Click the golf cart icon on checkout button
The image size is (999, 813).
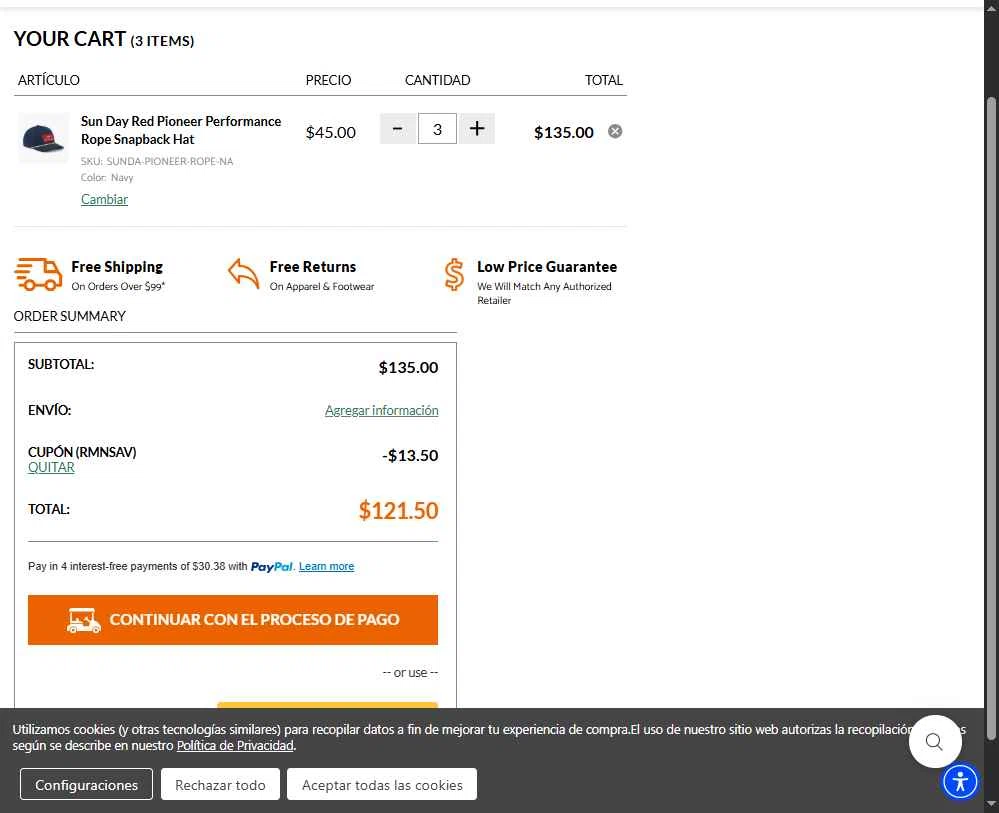[x=83, y=620]
